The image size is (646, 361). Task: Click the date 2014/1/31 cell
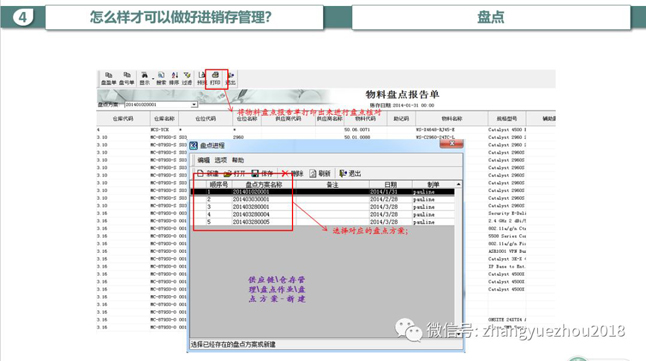pyautogui.click(x=384, y=192)
